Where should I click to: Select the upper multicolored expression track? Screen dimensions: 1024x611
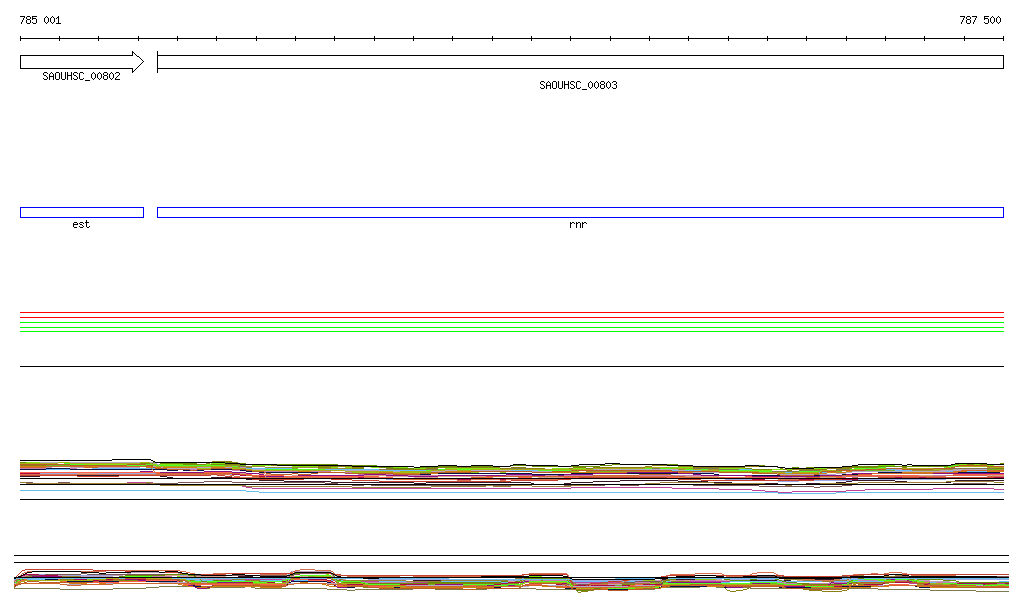point(510,475)
